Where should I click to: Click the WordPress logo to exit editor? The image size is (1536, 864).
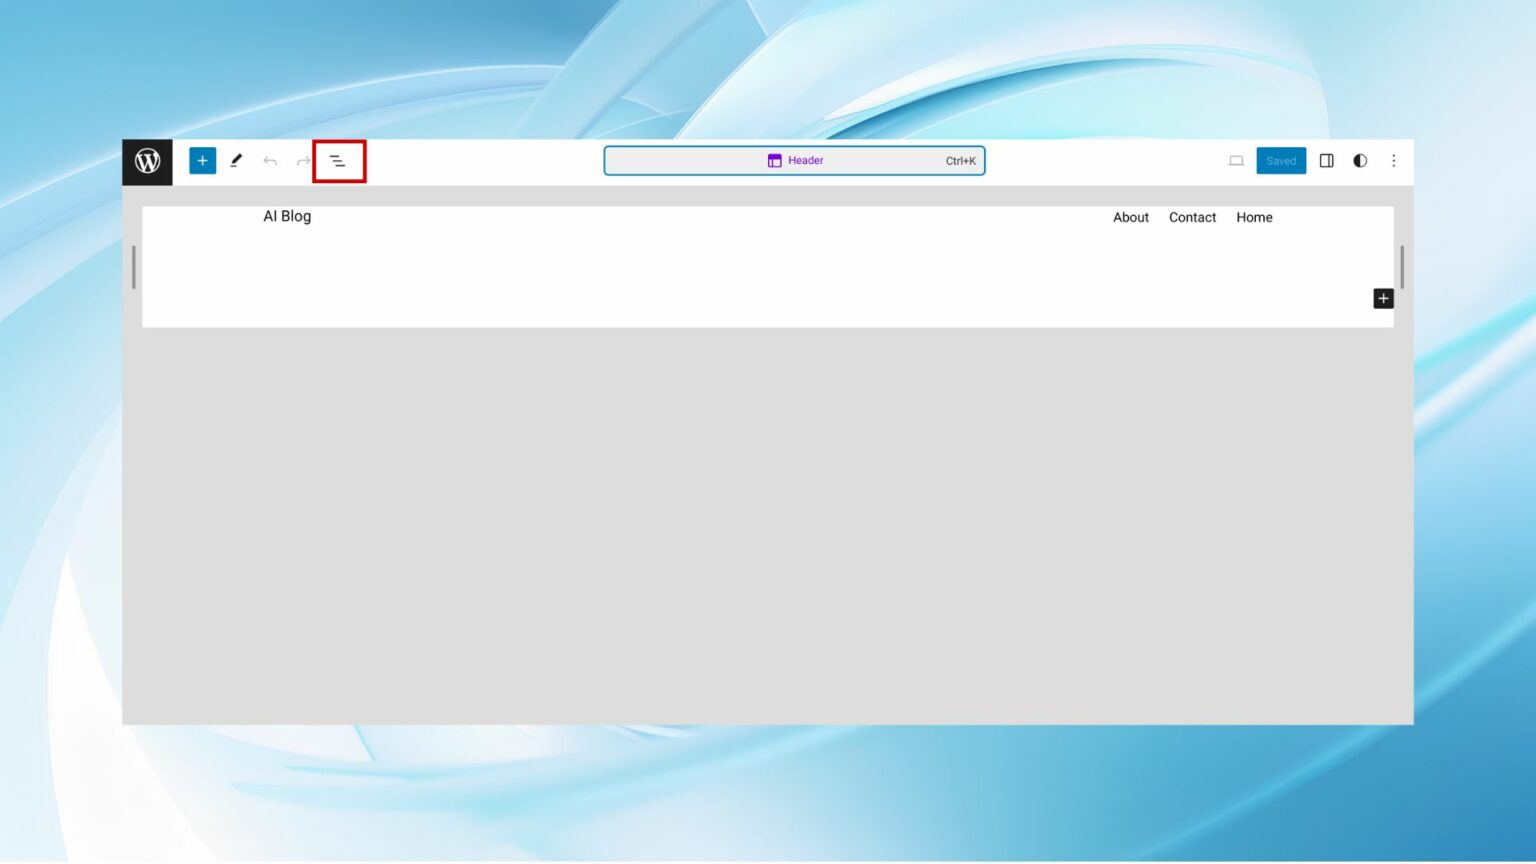point(147,160)
